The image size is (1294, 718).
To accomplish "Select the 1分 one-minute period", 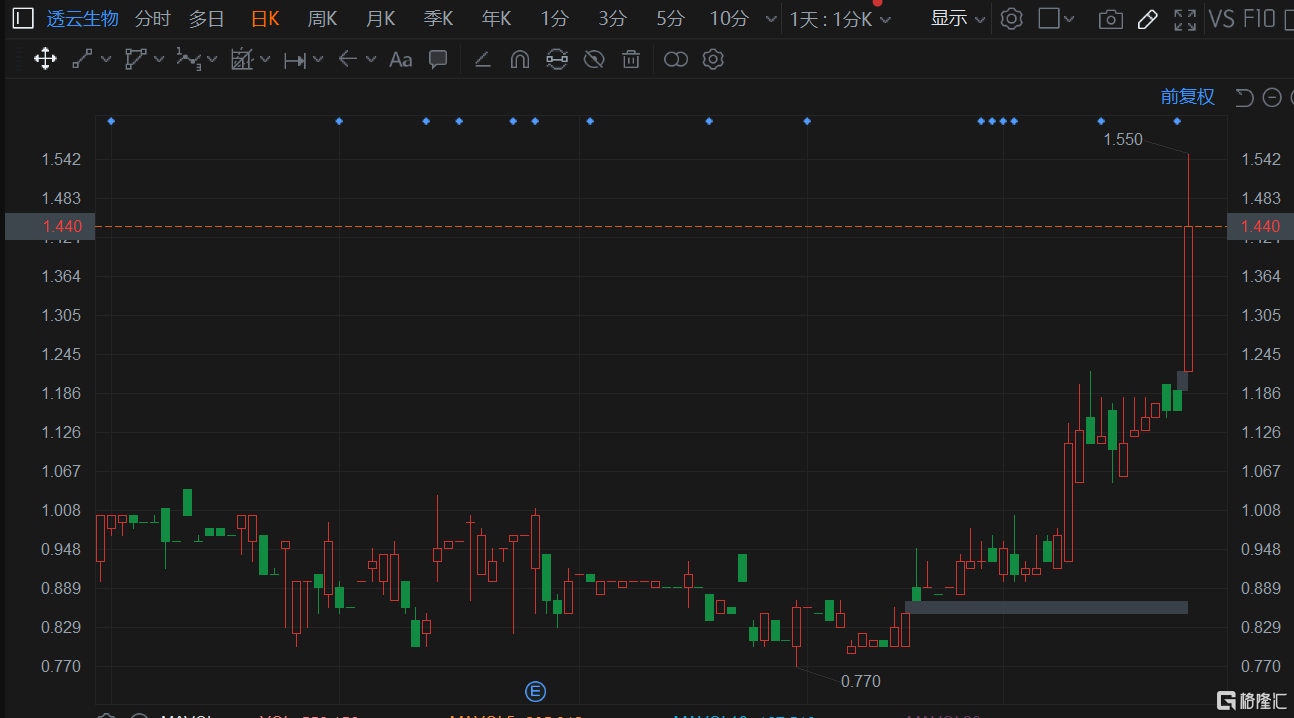I will point(554,18).
